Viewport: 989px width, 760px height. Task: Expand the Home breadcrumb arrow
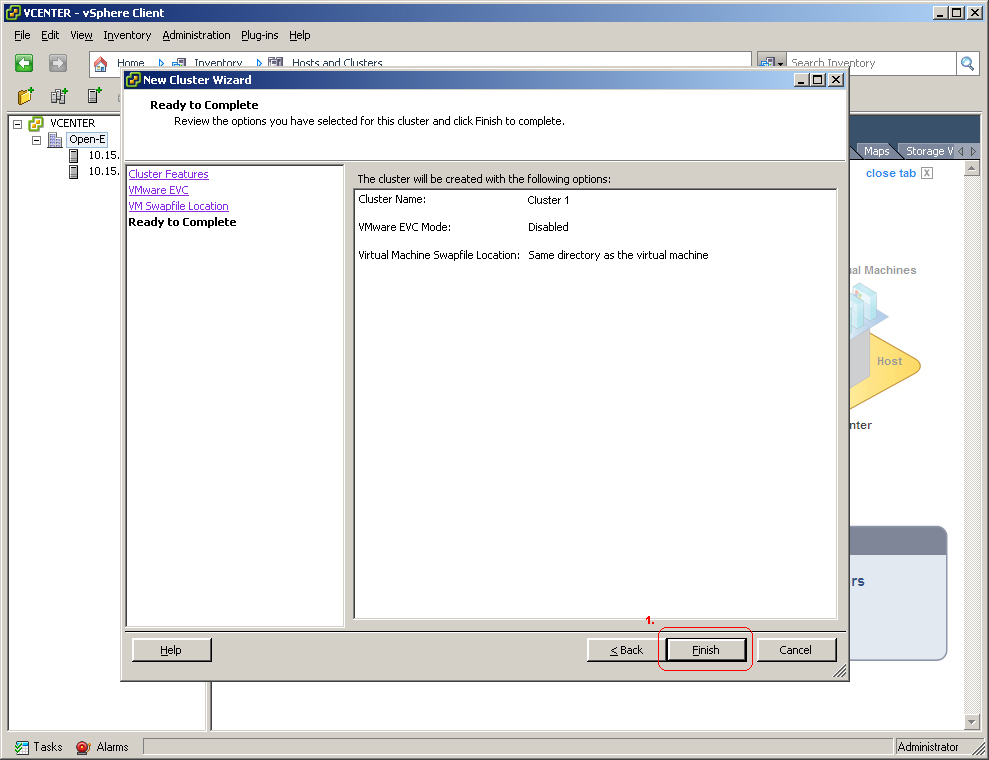[161, 63]
